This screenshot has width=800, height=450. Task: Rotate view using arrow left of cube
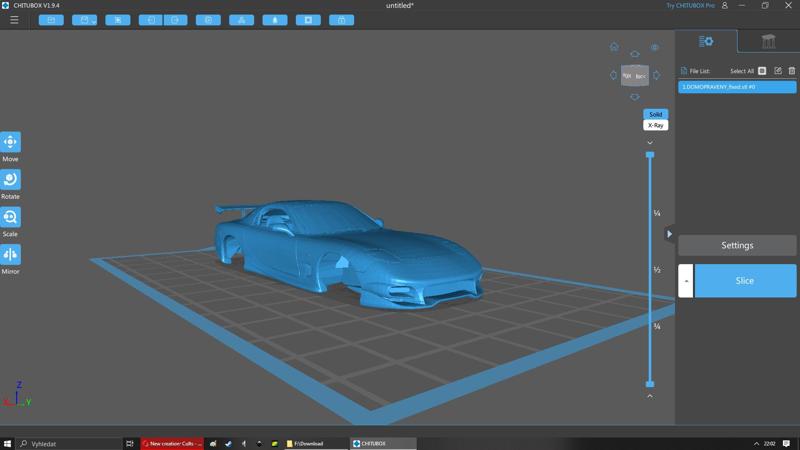coord(613,75)
